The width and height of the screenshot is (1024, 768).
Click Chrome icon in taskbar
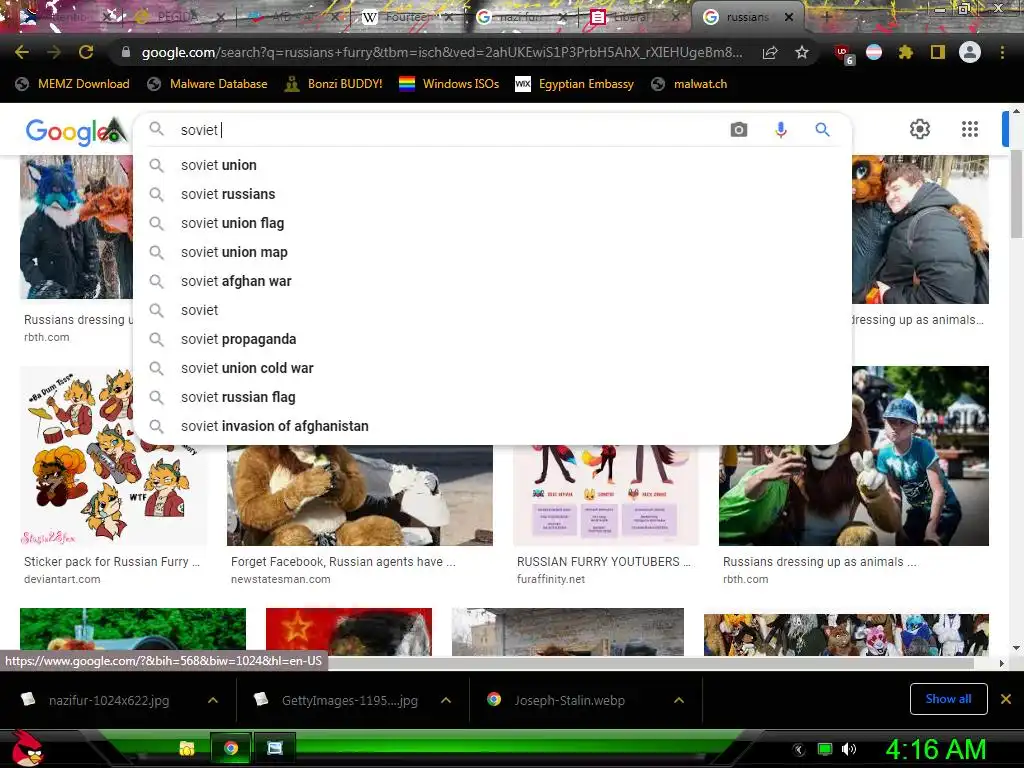(231, 748)
